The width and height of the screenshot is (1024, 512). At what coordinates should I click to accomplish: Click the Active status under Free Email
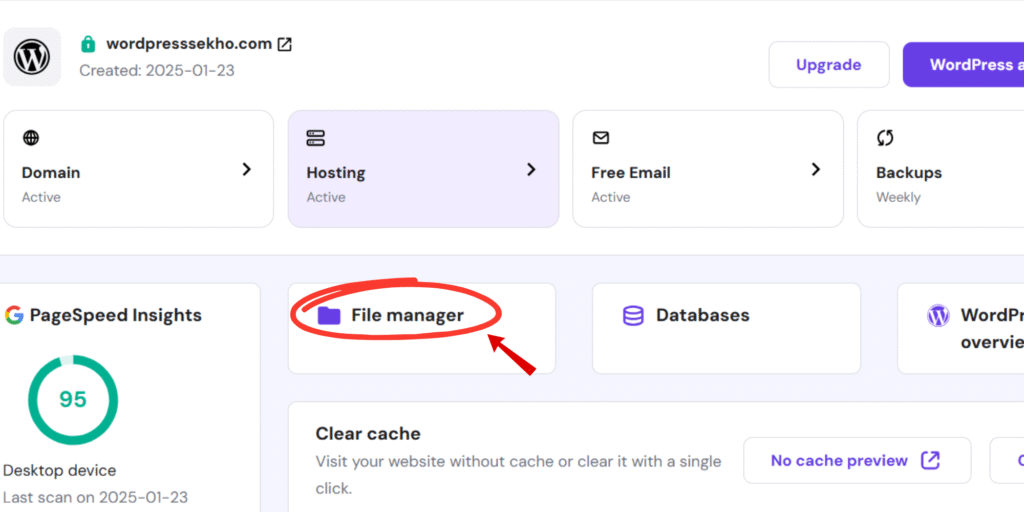tap(611, 197)
